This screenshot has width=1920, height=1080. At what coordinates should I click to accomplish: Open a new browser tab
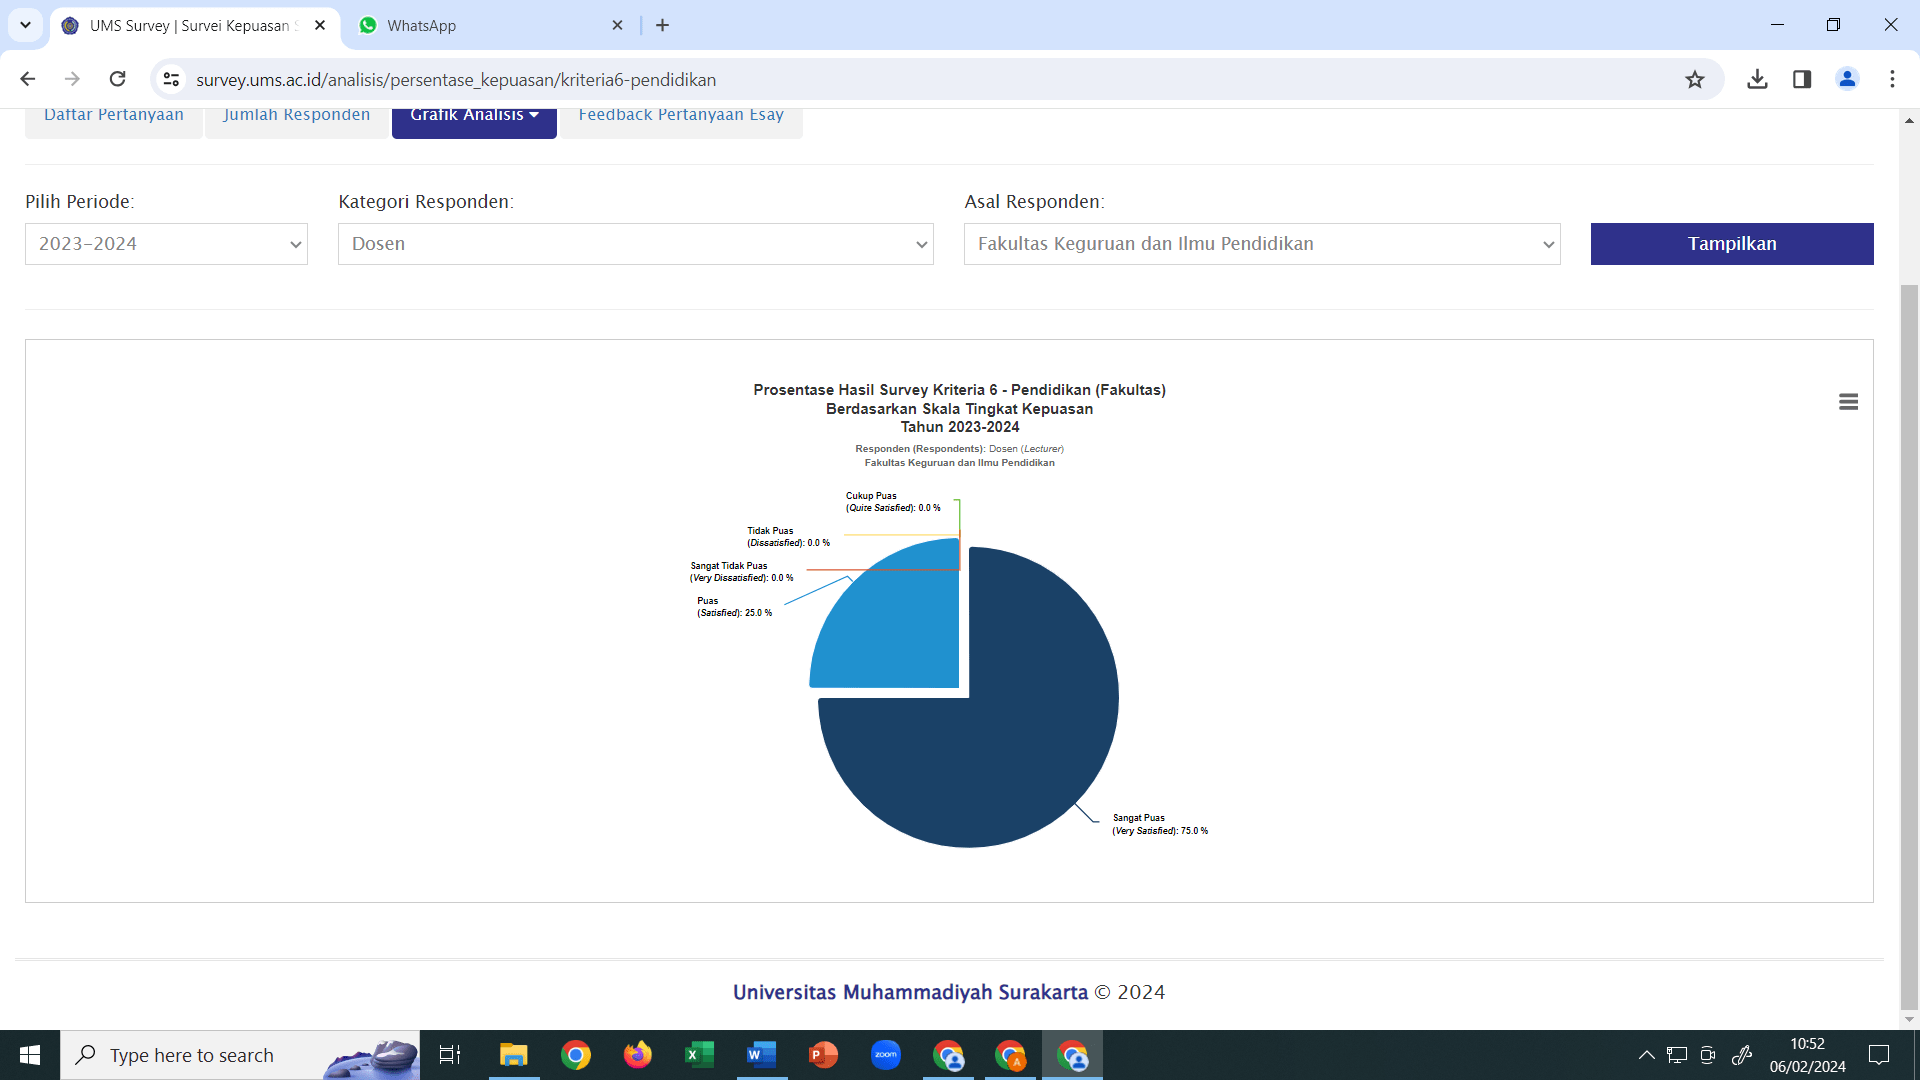pos(662,25)
